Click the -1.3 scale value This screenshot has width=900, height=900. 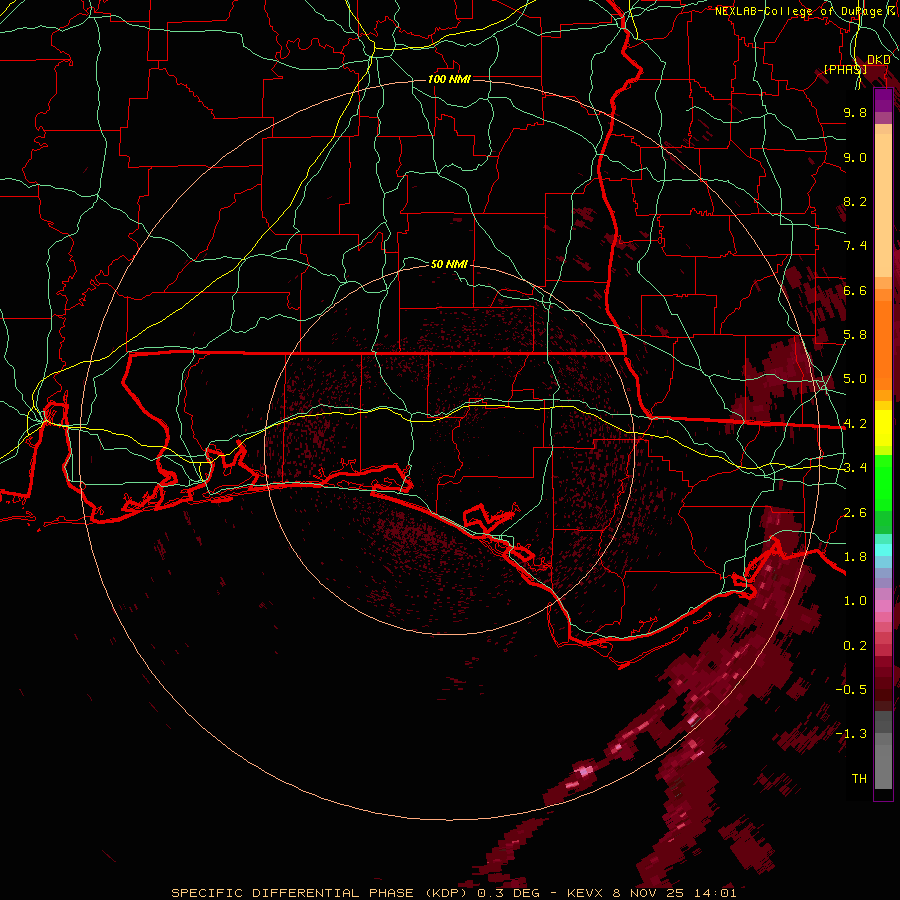[852, 734]
